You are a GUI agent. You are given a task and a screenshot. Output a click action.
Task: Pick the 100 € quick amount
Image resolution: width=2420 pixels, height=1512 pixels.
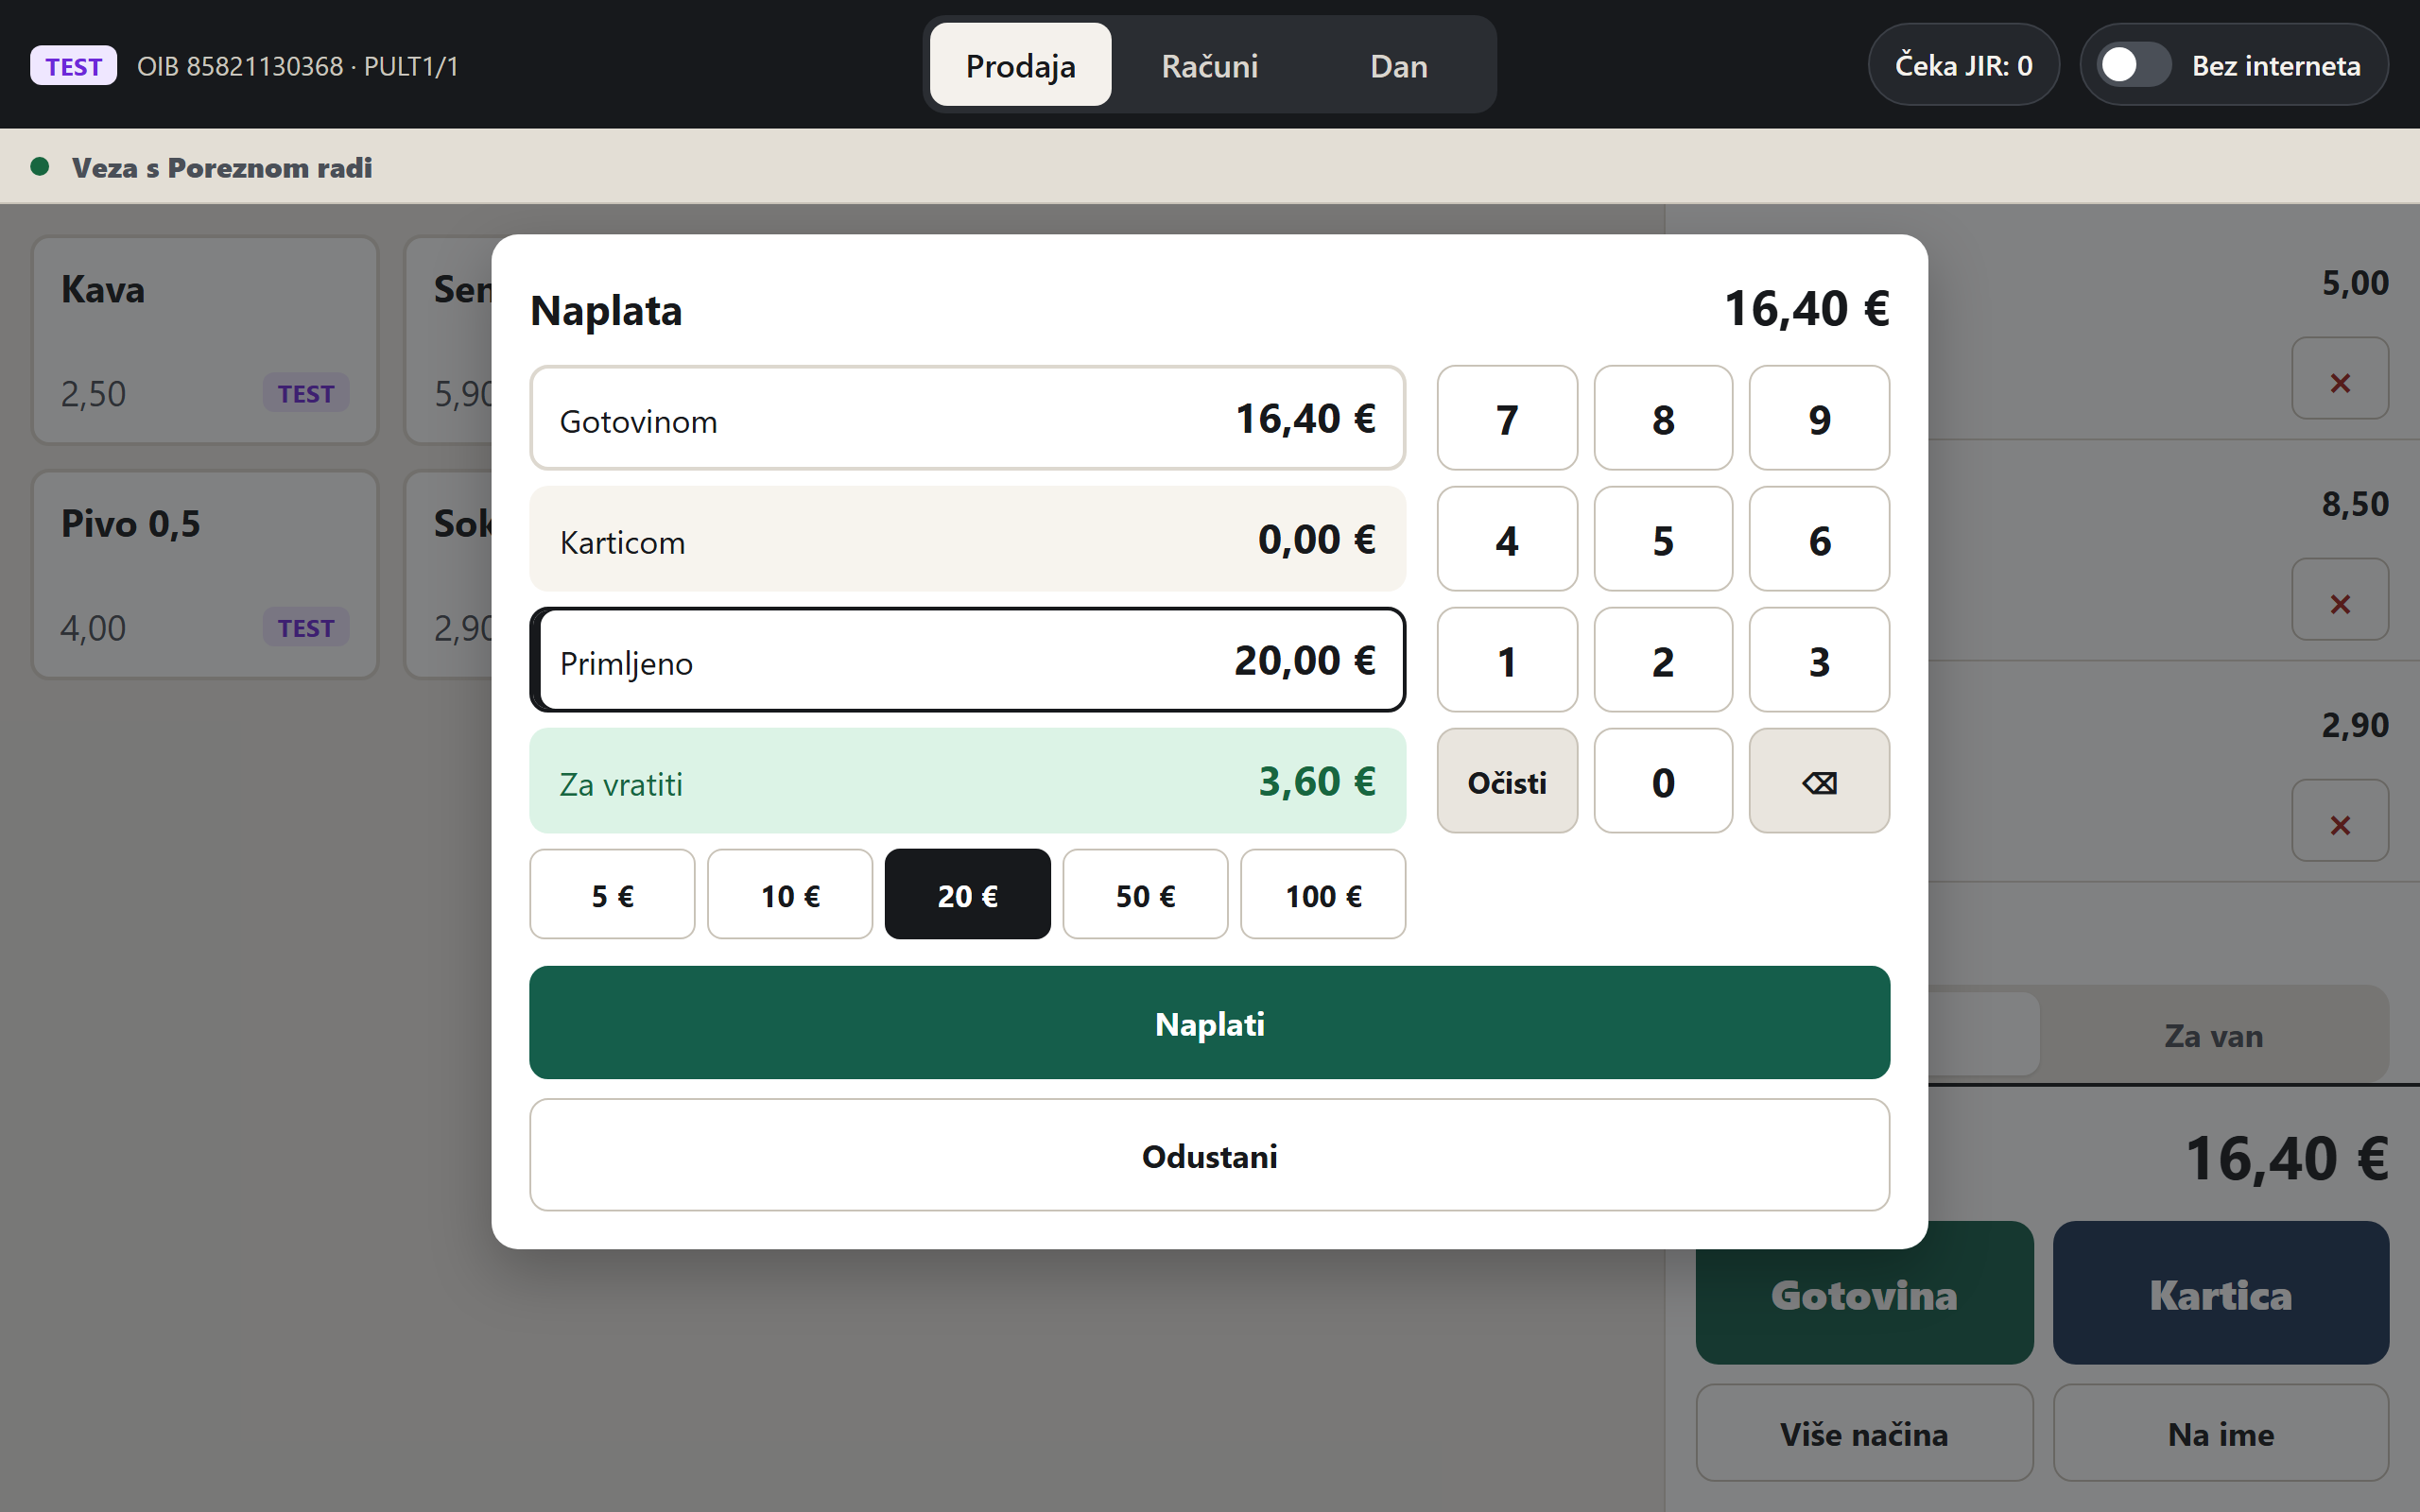1323,895
